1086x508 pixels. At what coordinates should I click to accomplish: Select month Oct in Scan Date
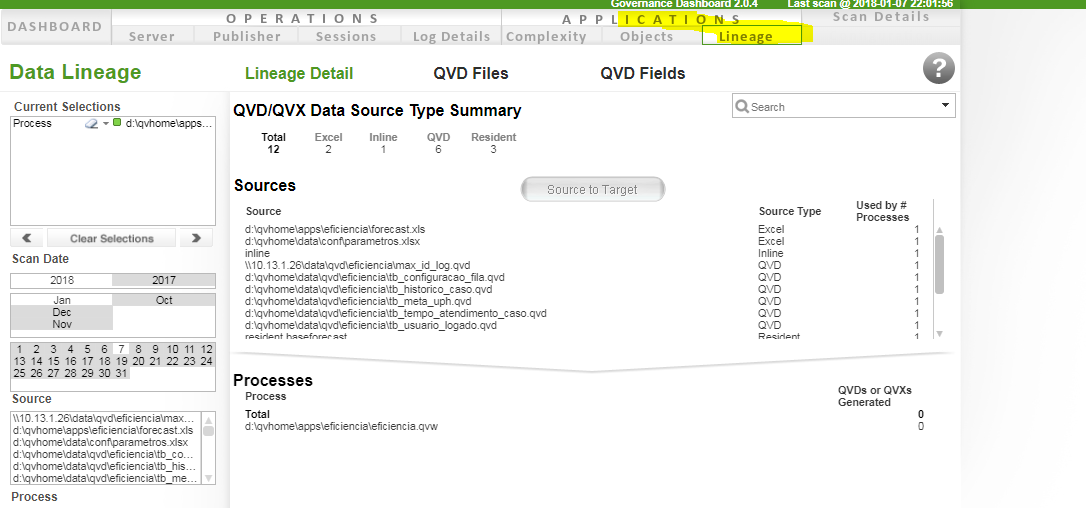click(163, 300)
